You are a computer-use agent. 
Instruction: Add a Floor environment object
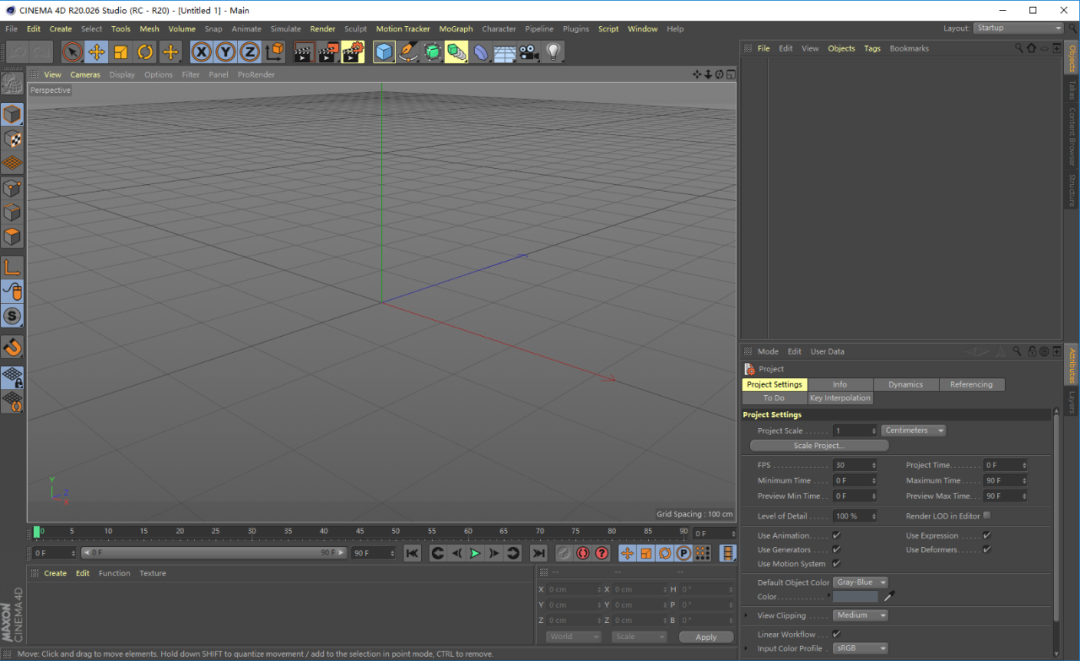504,52
